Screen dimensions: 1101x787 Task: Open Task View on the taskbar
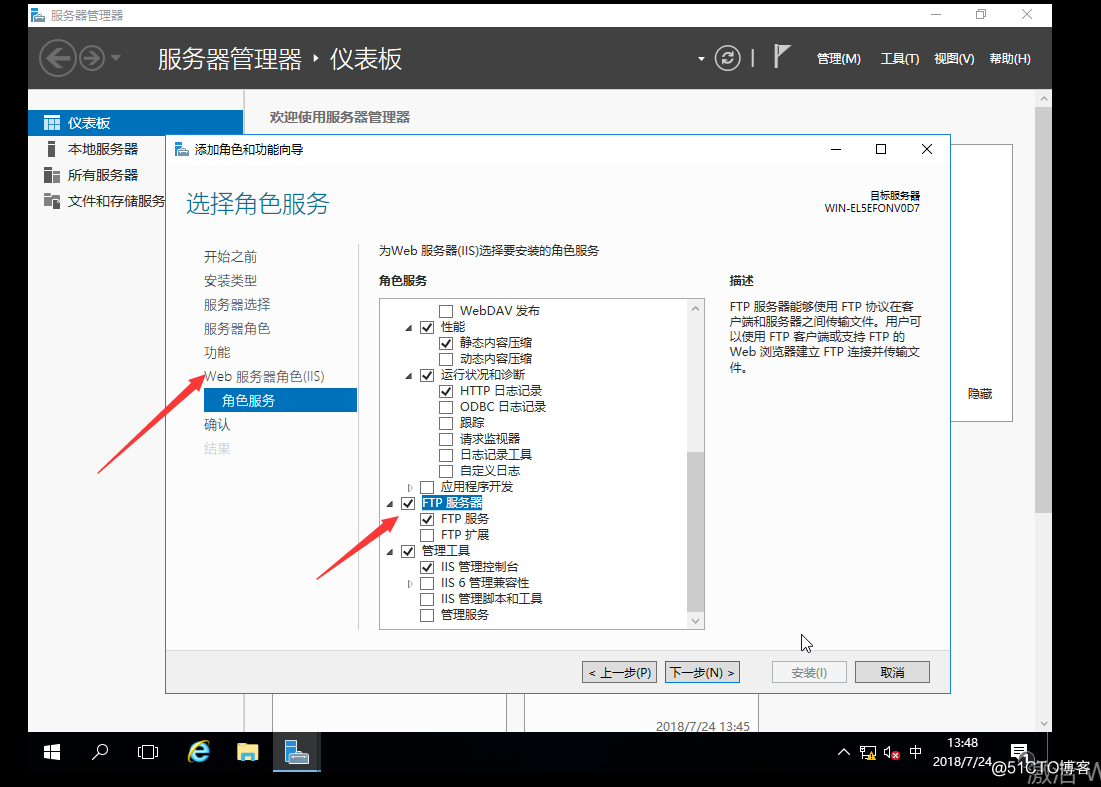148,752
